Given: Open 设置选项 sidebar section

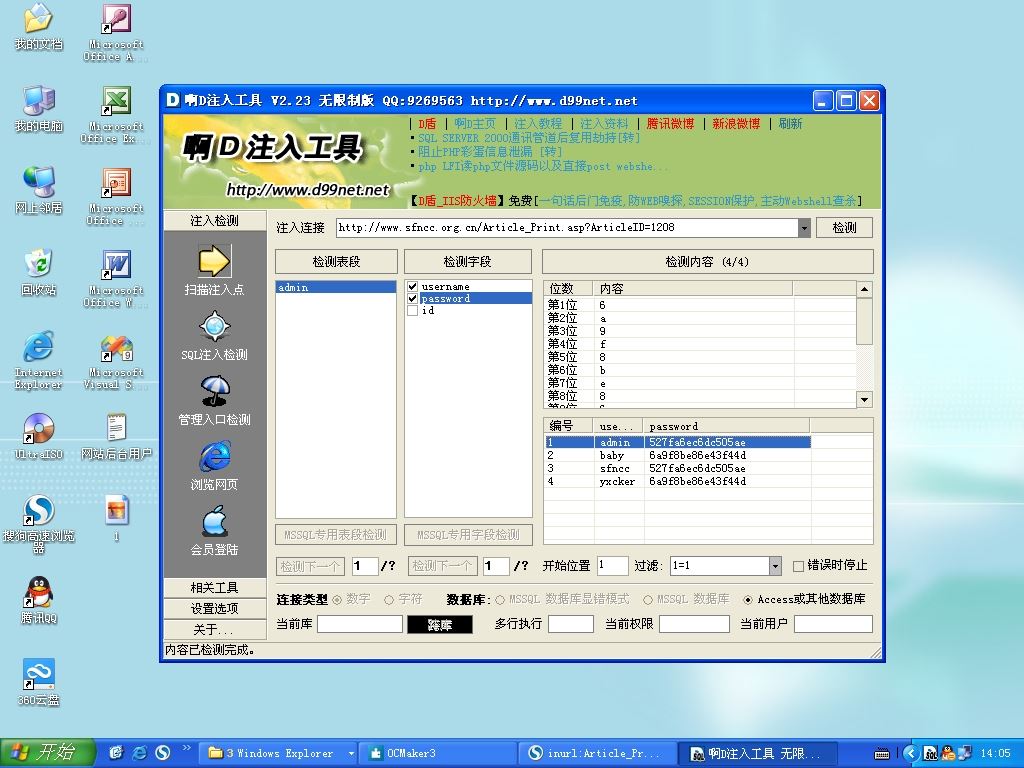Looking at the screenshot, I should coord(215,609).
